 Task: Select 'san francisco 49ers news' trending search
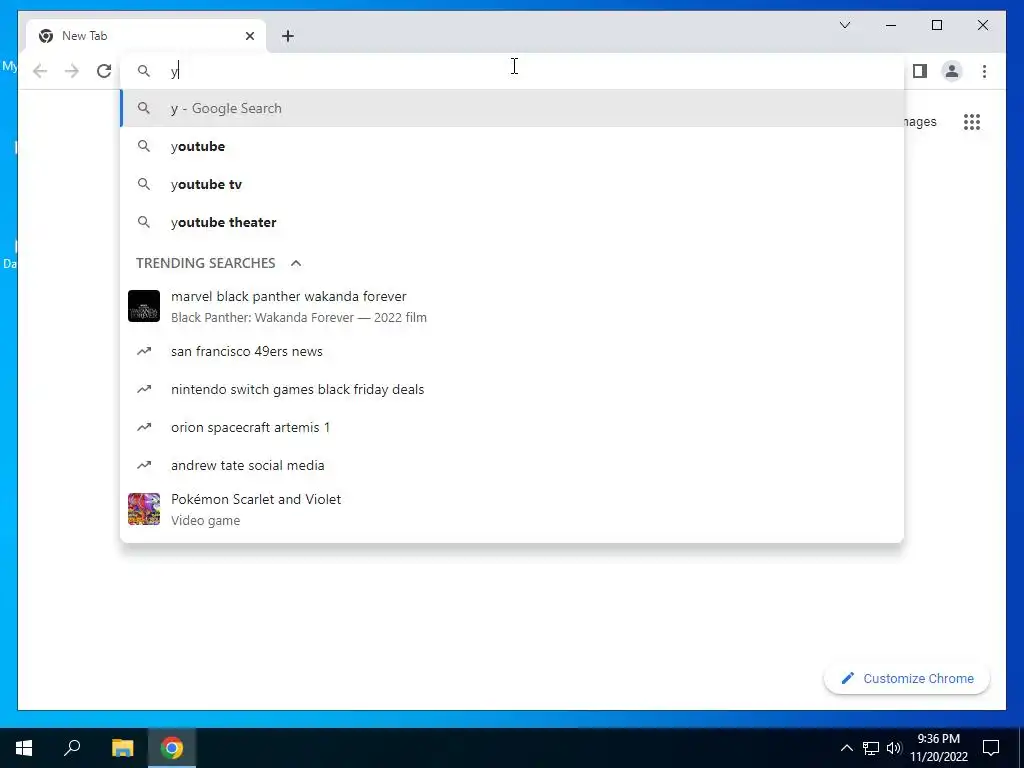[512, 351]
